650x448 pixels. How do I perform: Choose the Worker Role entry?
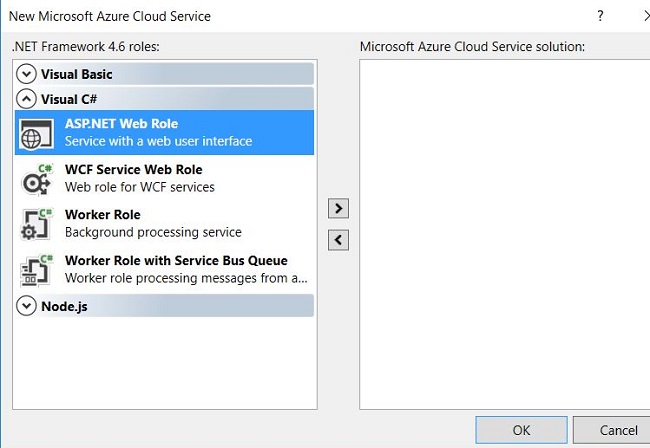102,215
